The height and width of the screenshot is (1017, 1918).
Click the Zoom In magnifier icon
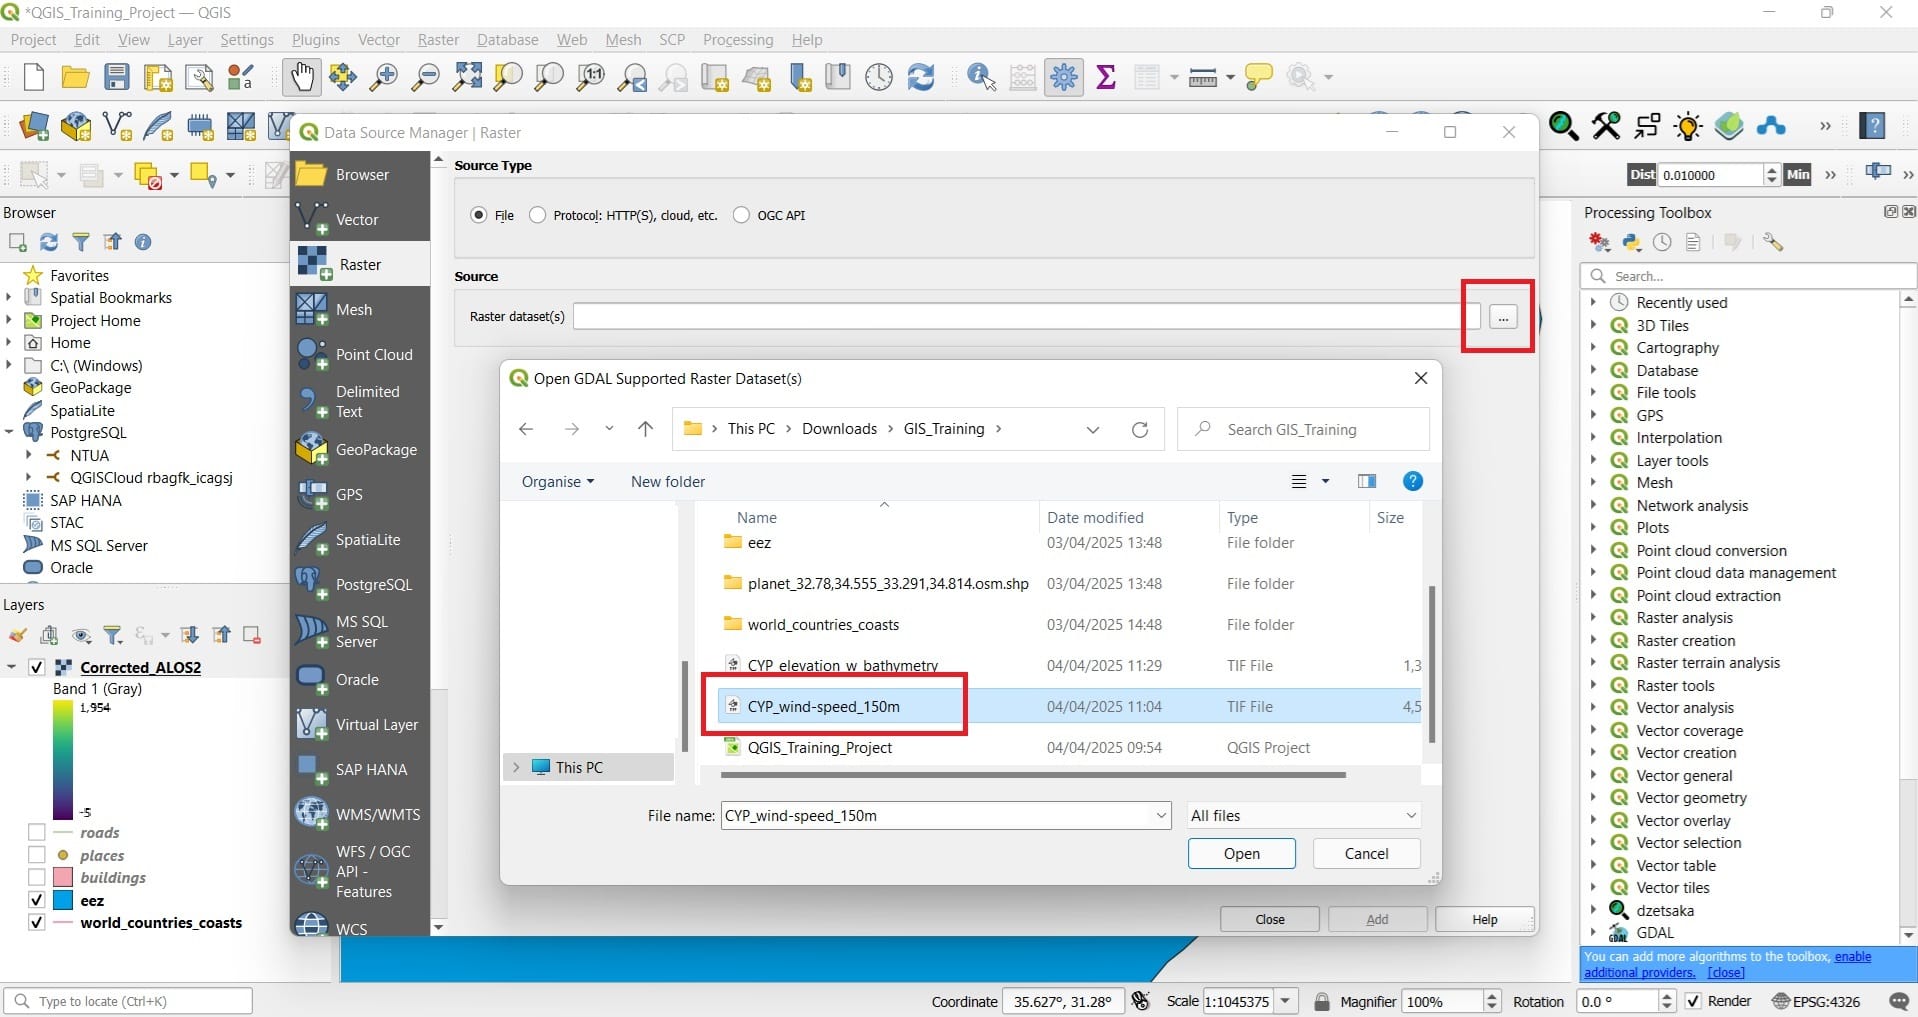pyautogui.click(x=383, y=77)
